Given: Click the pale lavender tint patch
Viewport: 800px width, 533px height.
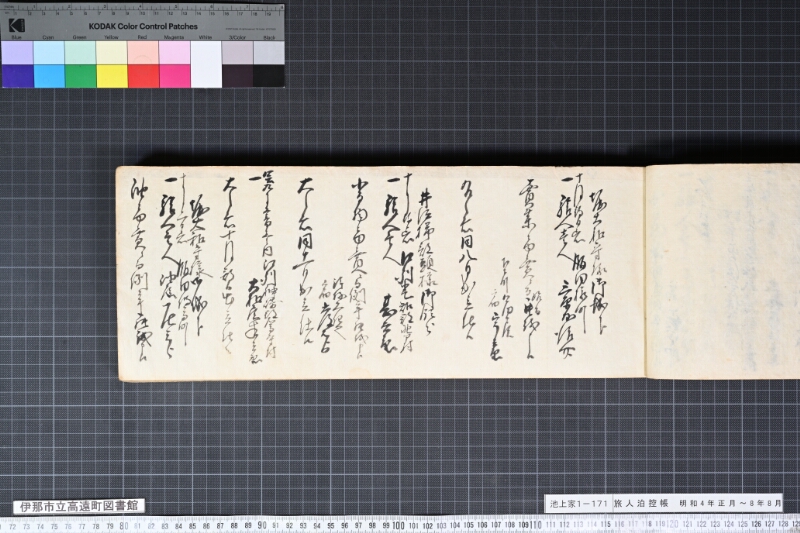Looking at the screenshot, I should coord(18,53).
